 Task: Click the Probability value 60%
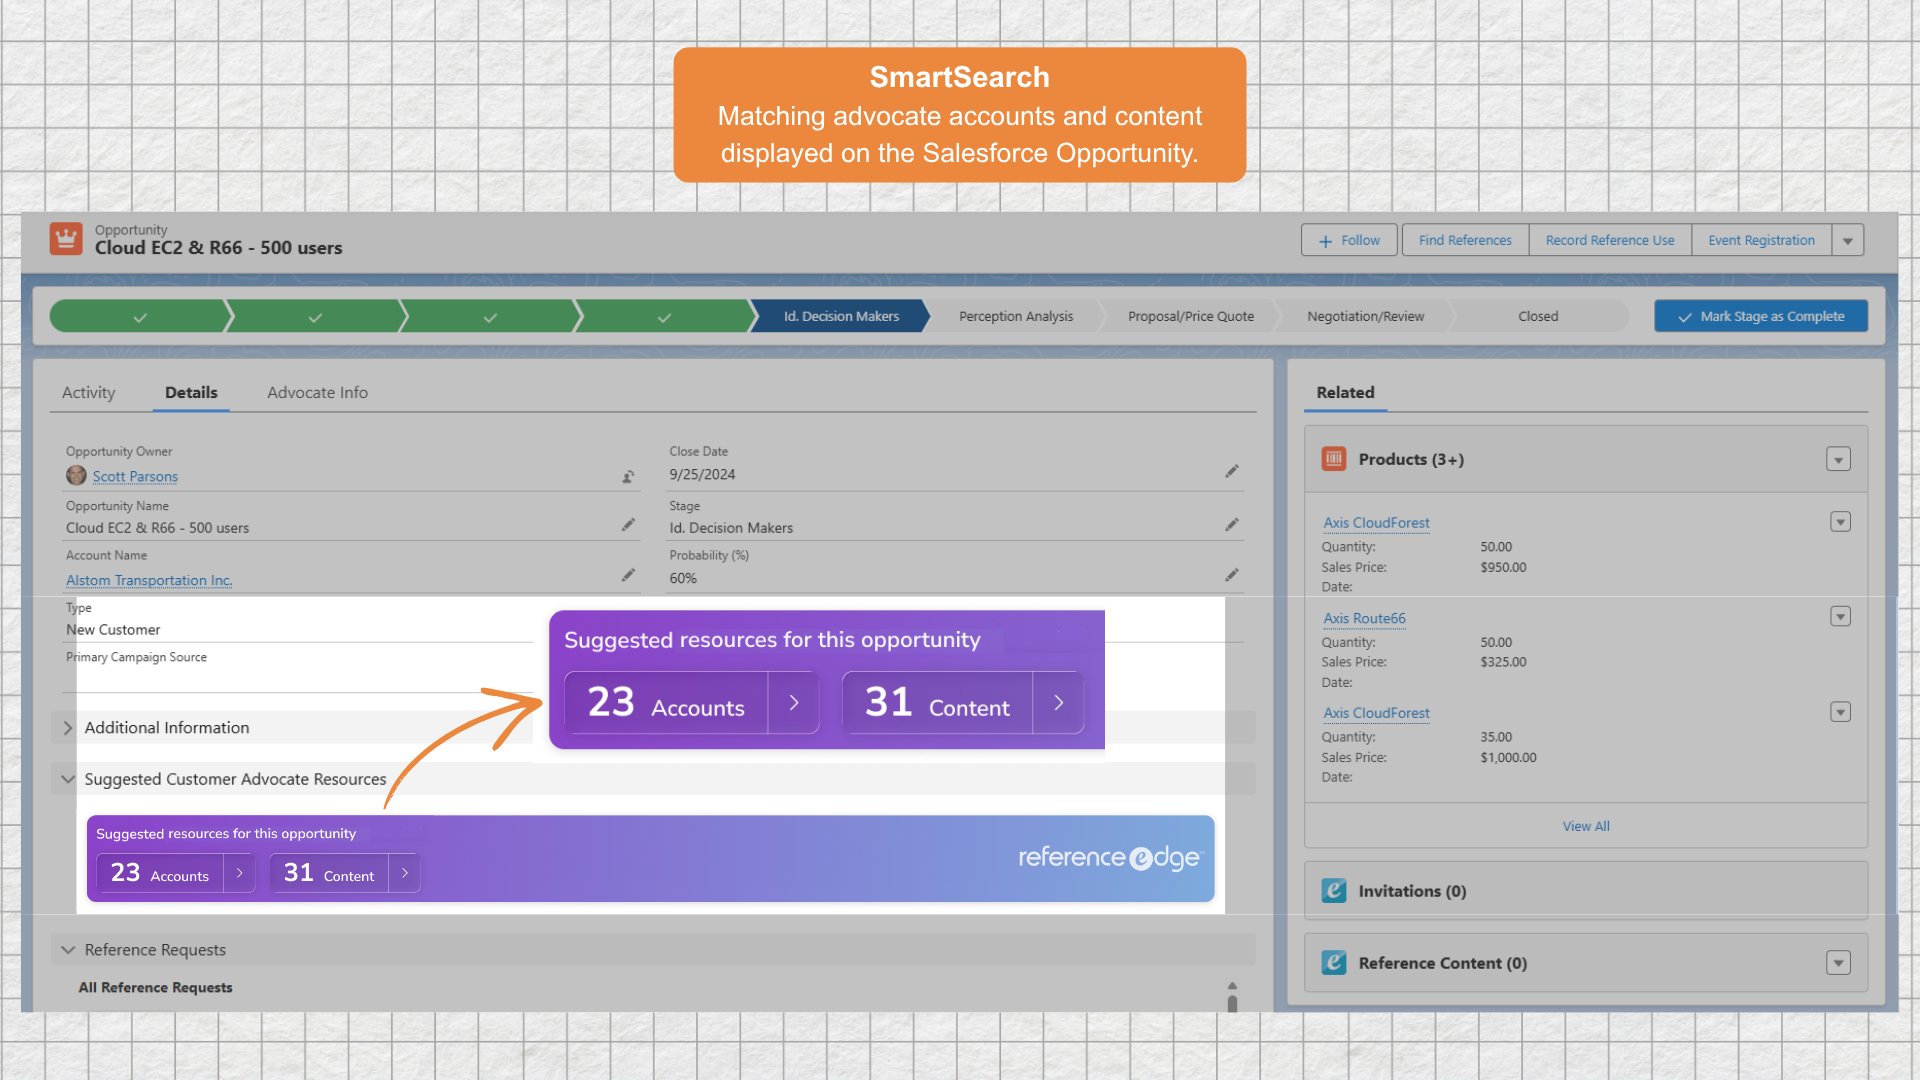click(683, 579)
